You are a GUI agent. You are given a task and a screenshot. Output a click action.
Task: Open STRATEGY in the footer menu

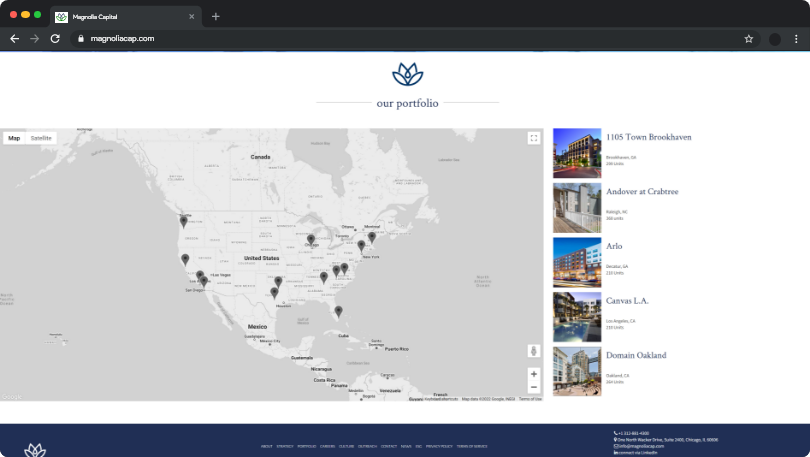(285, 446)
